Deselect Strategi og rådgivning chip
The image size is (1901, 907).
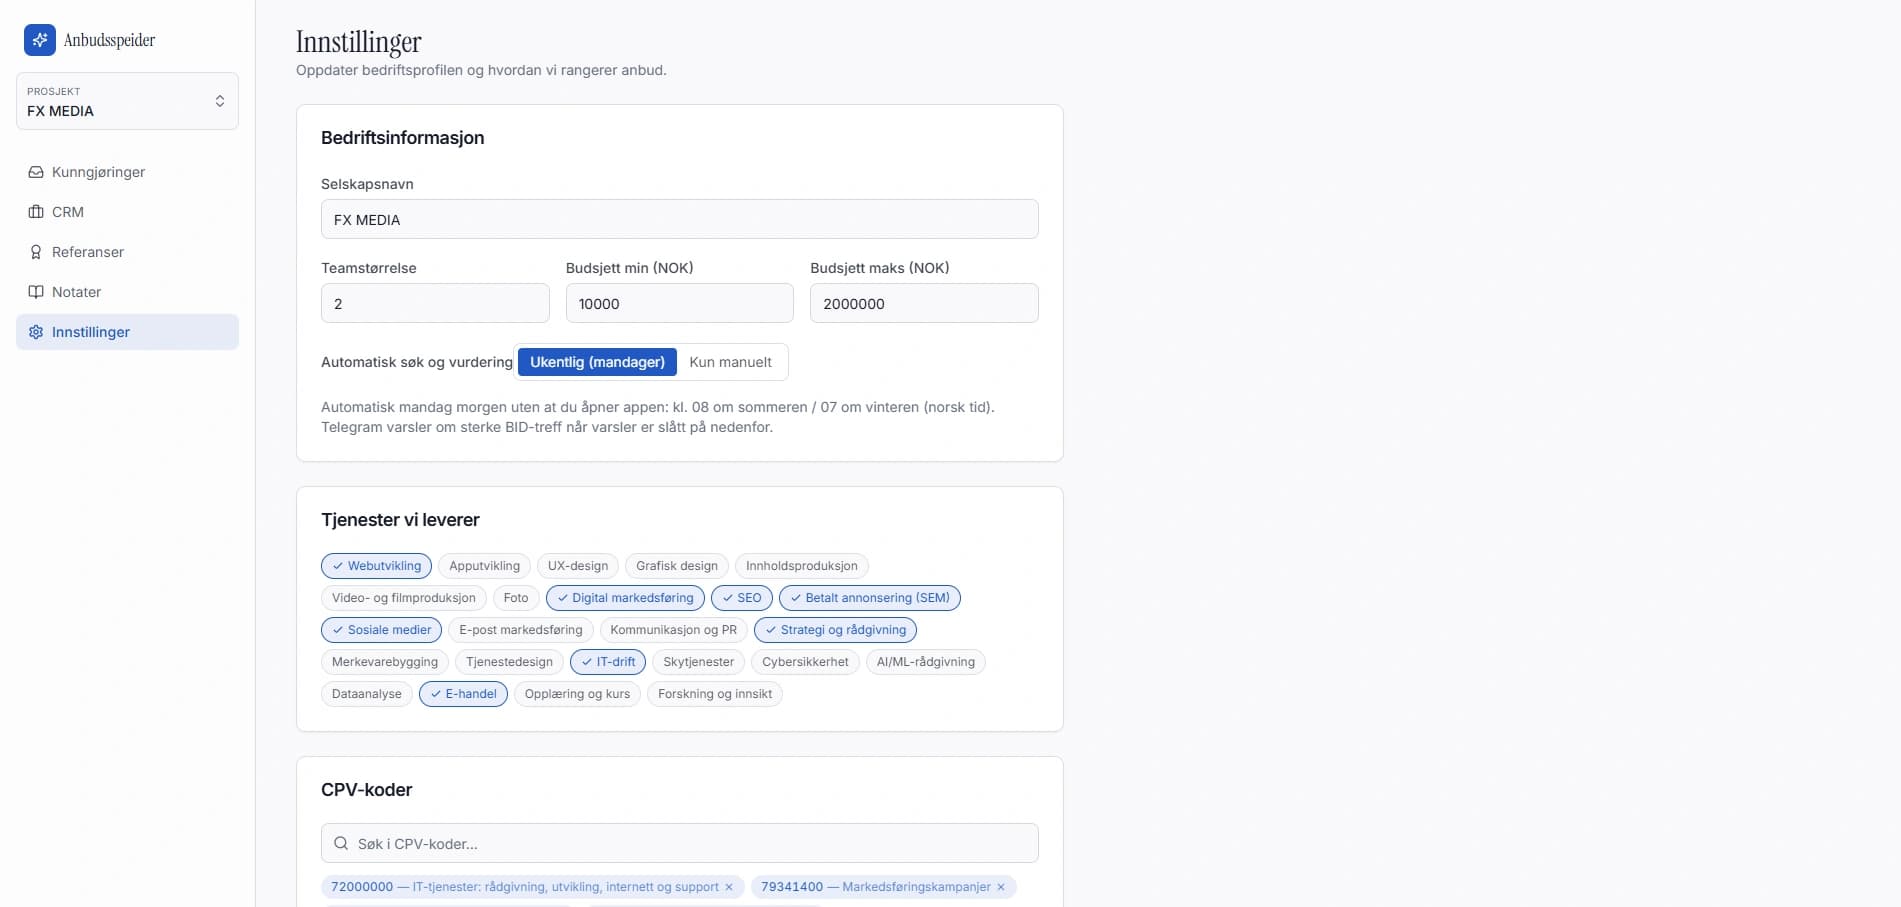836,630
